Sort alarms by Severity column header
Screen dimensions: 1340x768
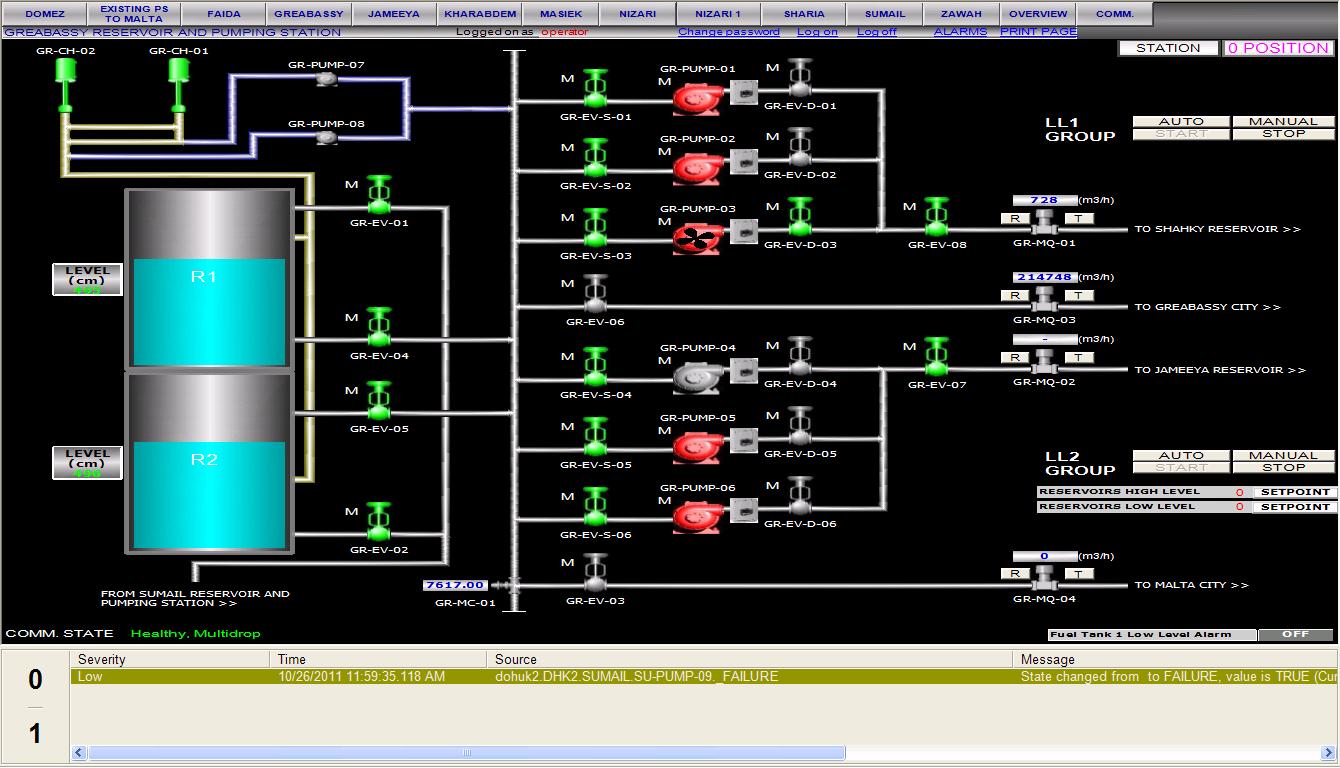pos(170,659)
